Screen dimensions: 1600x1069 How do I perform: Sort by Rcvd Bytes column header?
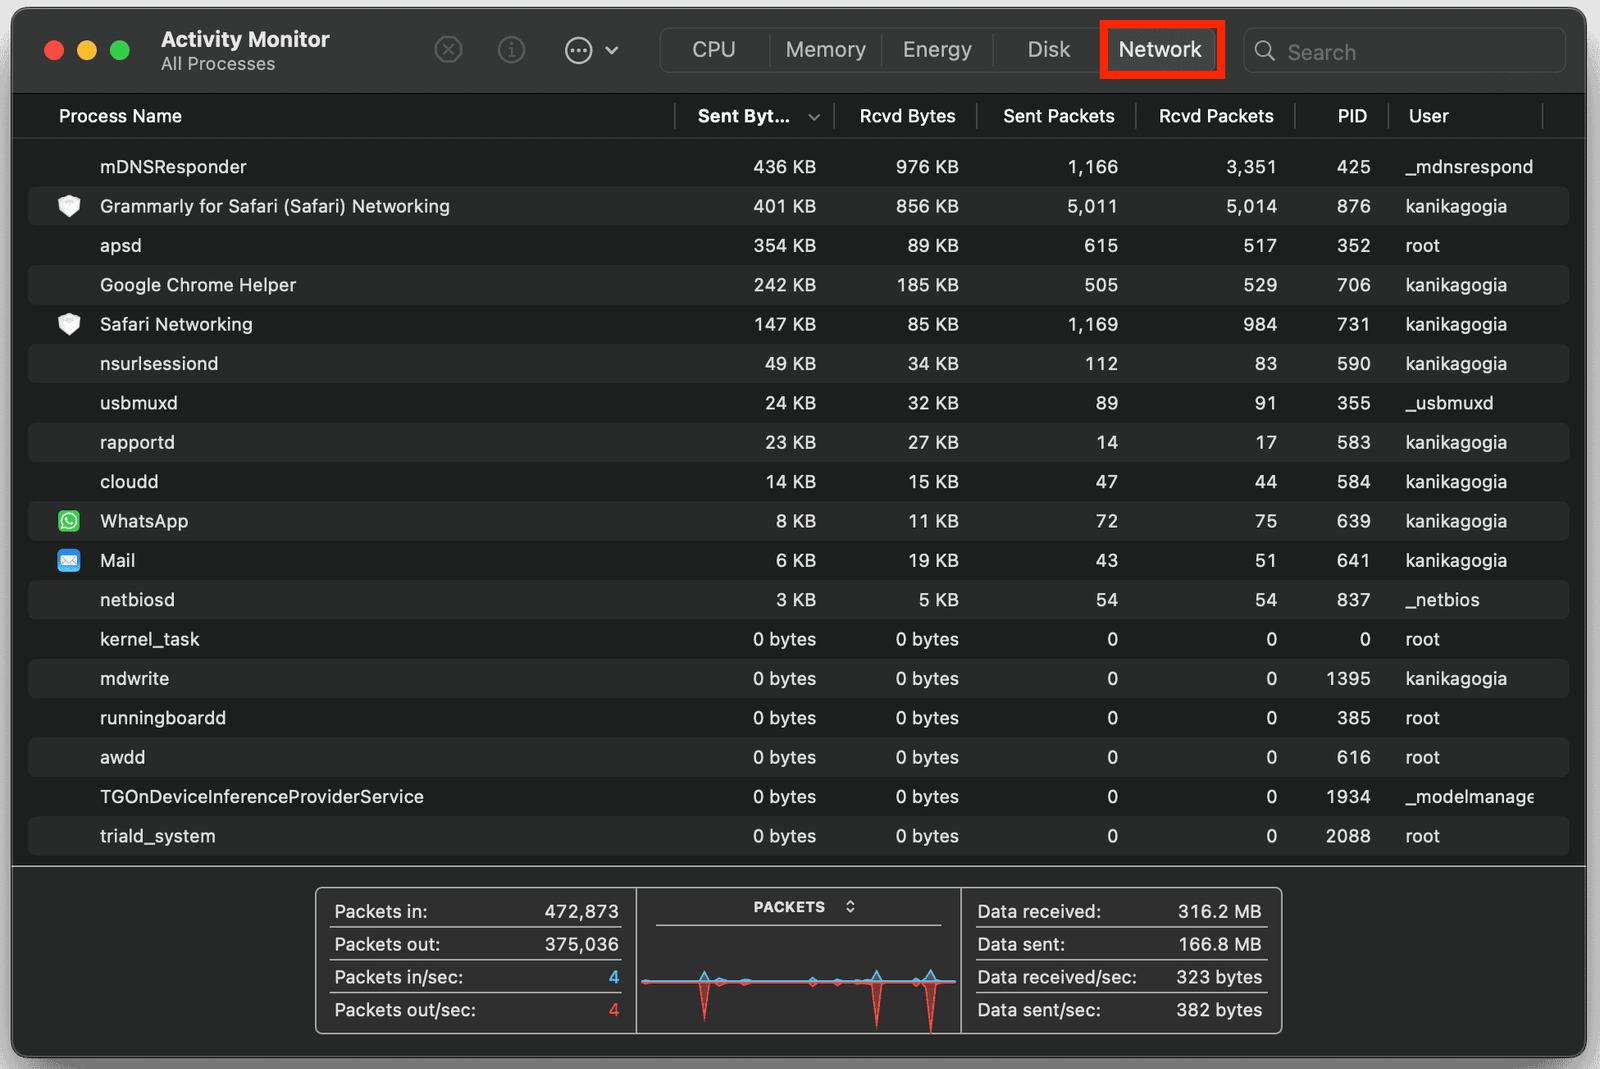907,116
